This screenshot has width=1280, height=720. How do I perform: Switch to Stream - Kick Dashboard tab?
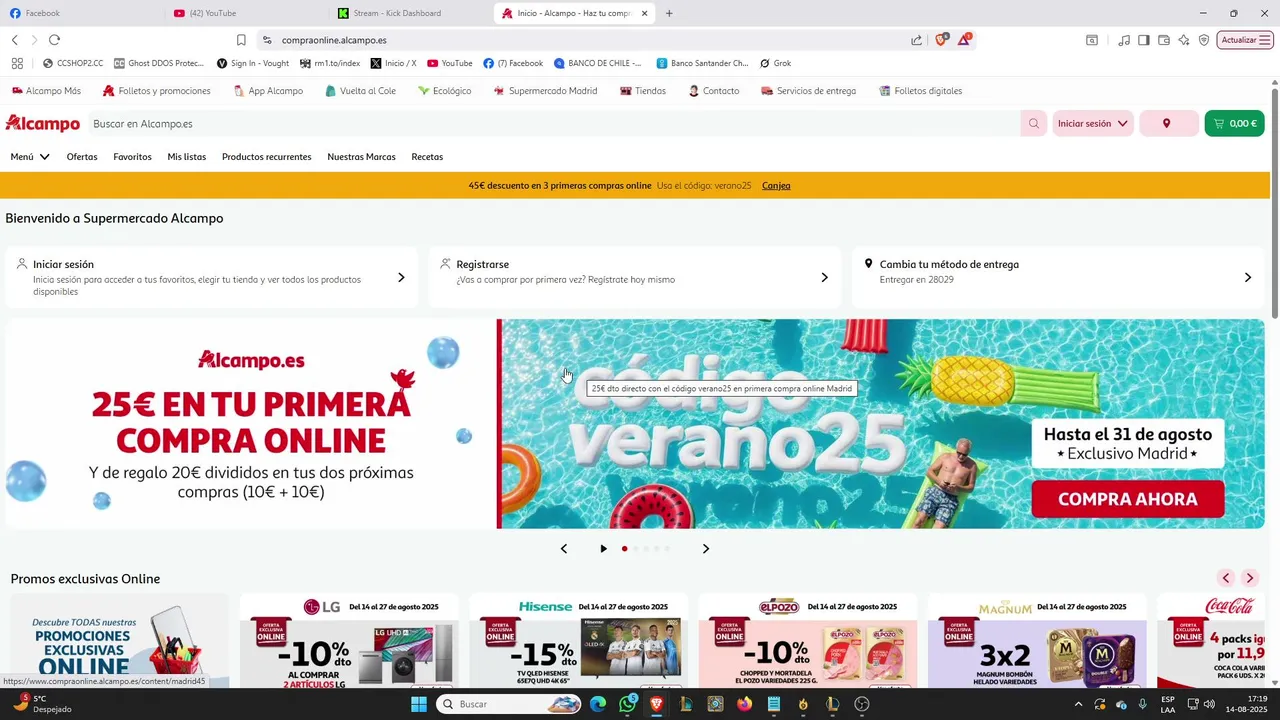[x=410, y=13]
